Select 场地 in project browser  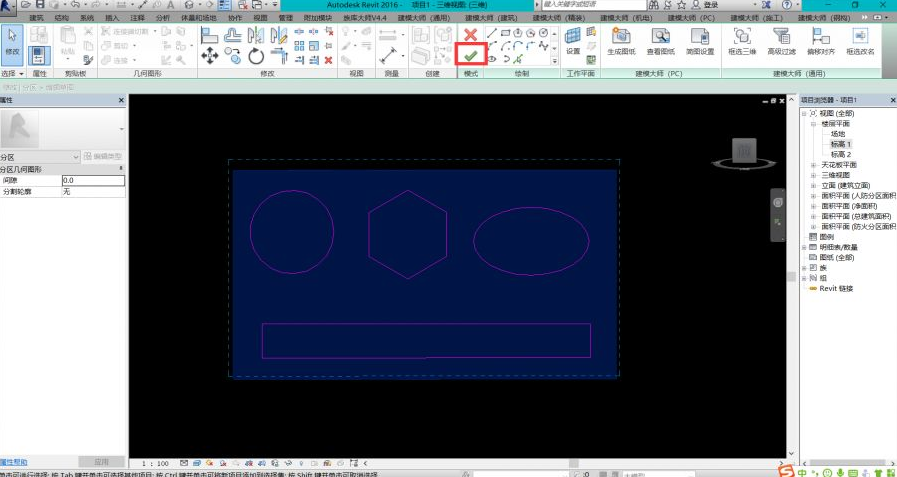click(838, 134)
